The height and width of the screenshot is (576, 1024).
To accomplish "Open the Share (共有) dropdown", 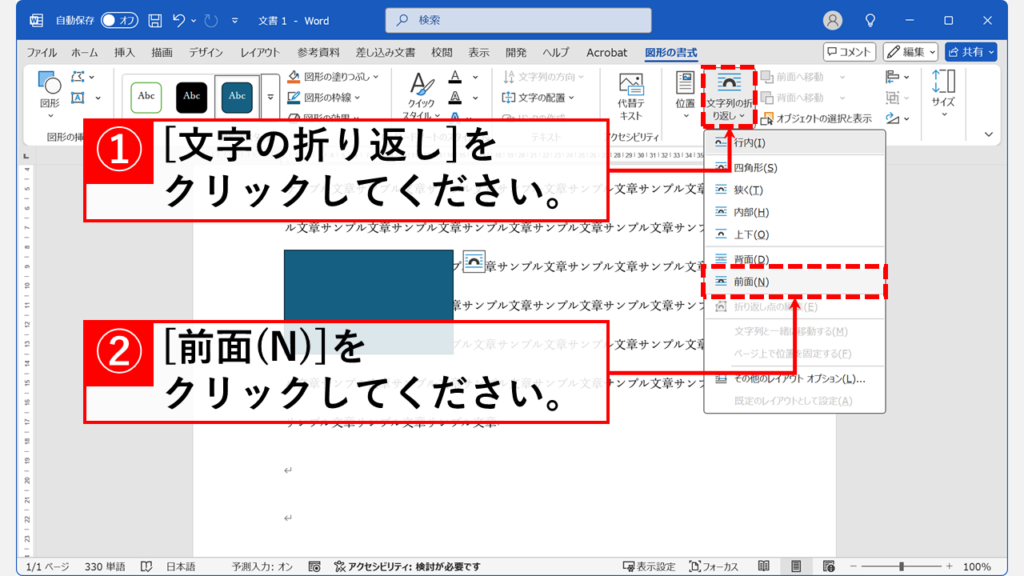I will point(970,52).
